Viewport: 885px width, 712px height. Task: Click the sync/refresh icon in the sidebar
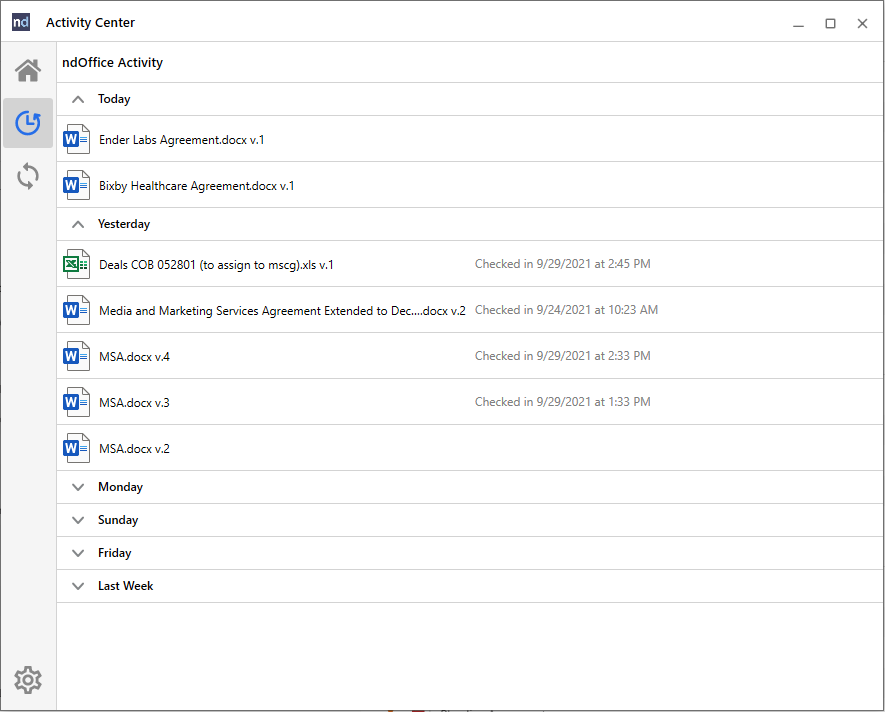coord(27,176)
